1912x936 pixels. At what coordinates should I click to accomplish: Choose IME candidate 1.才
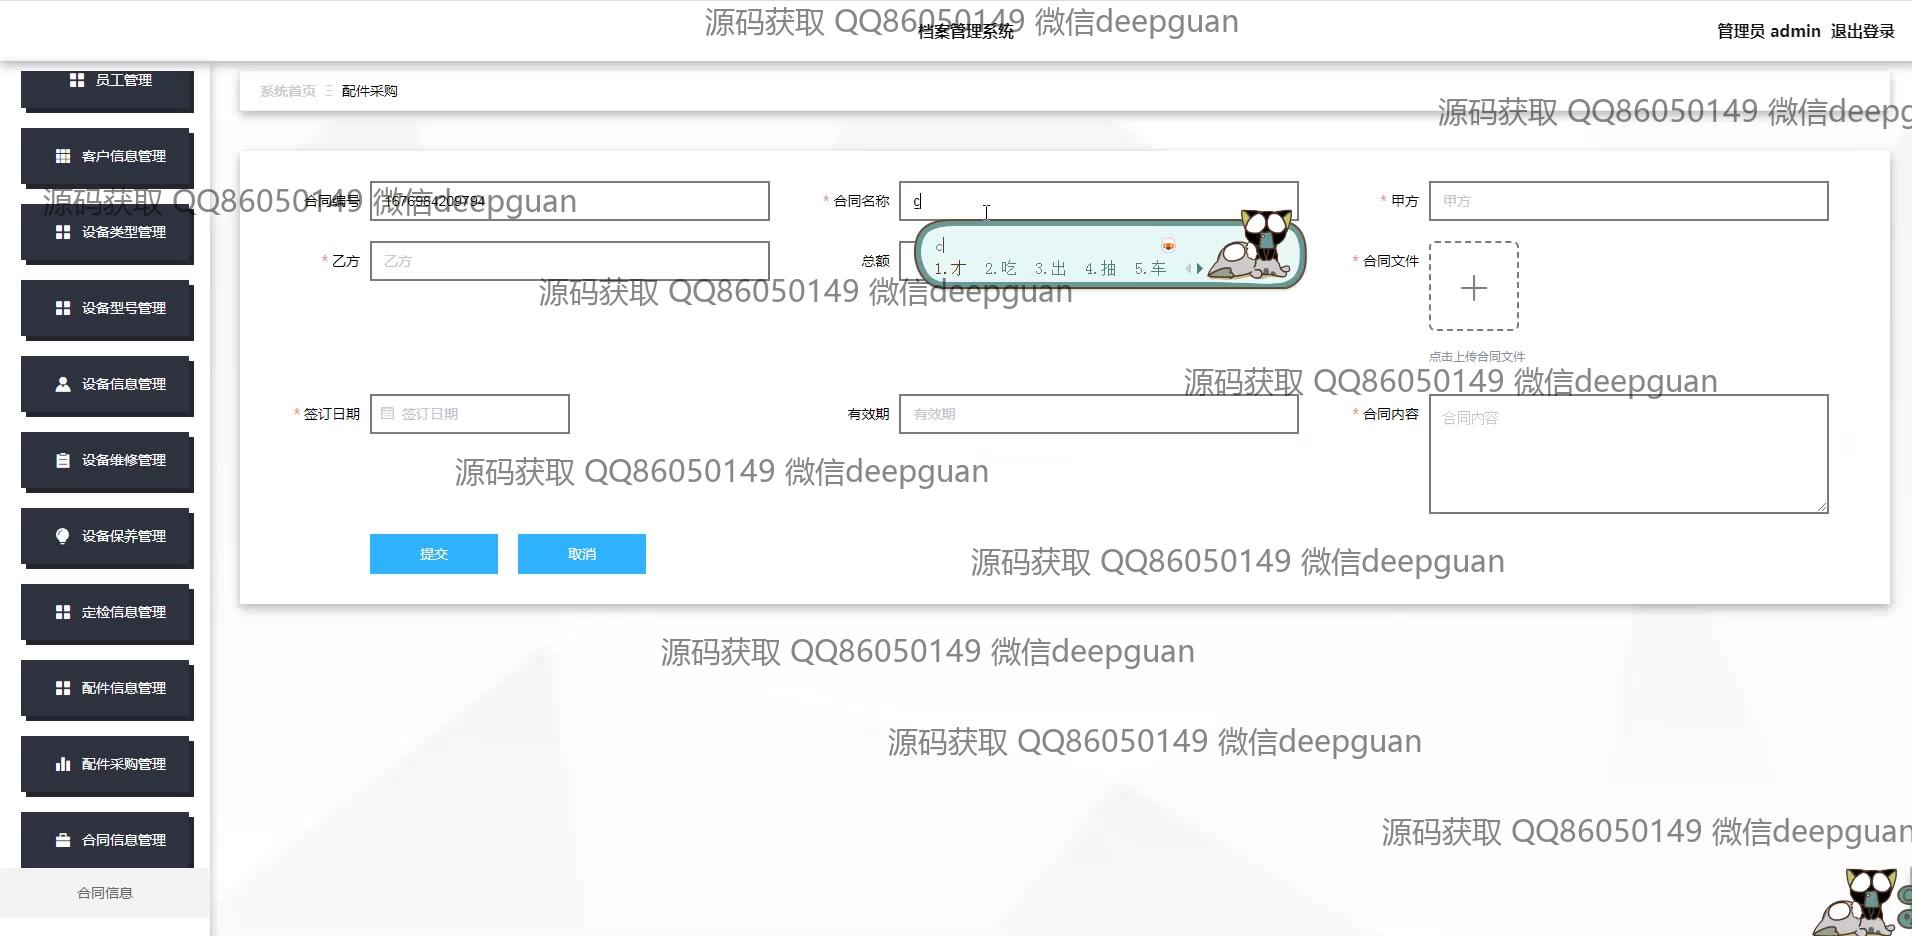click(950, 268)
